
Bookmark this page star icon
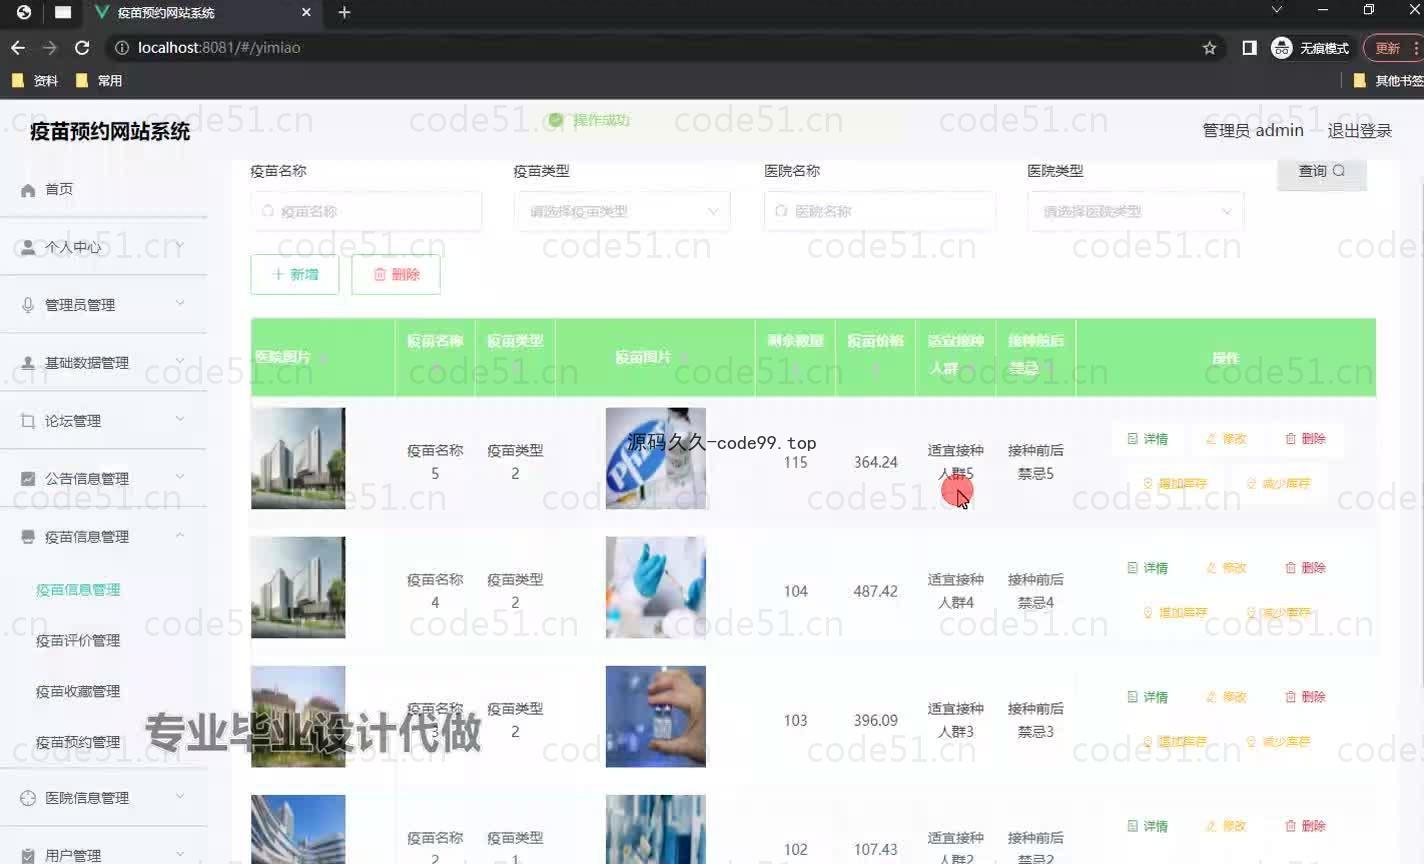[x=1209, y=48]
